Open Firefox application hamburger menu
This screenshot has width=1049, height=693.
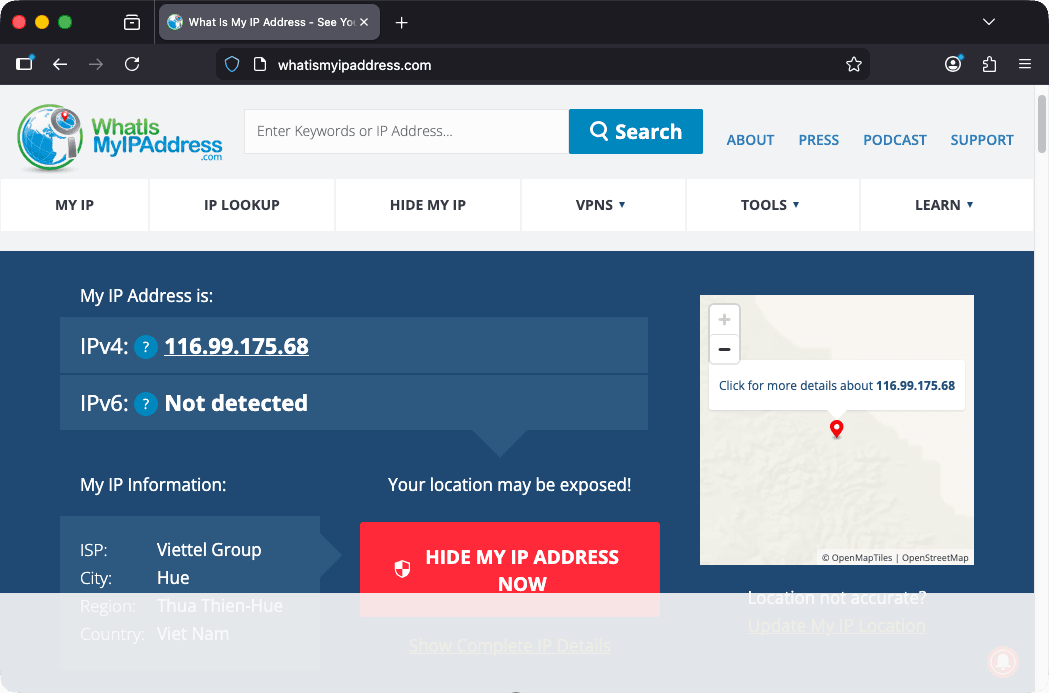click(1024, 64)
